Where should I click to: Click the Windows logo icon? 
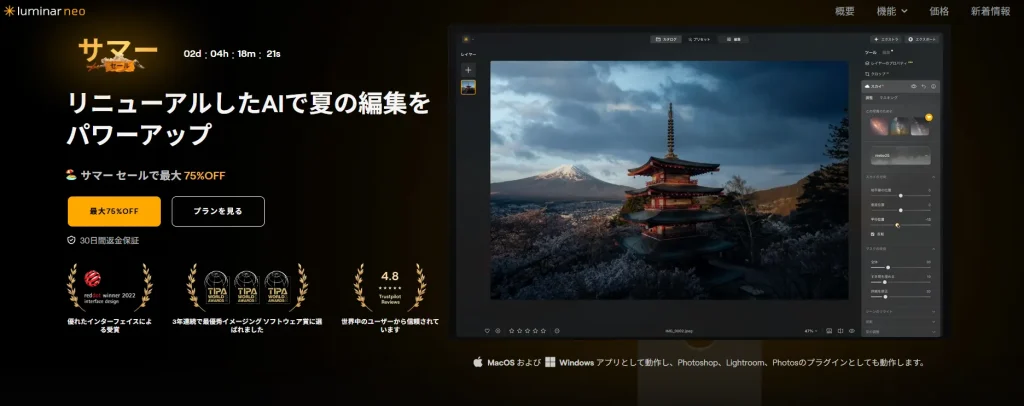pyautogui.click(x=551, y=362)
